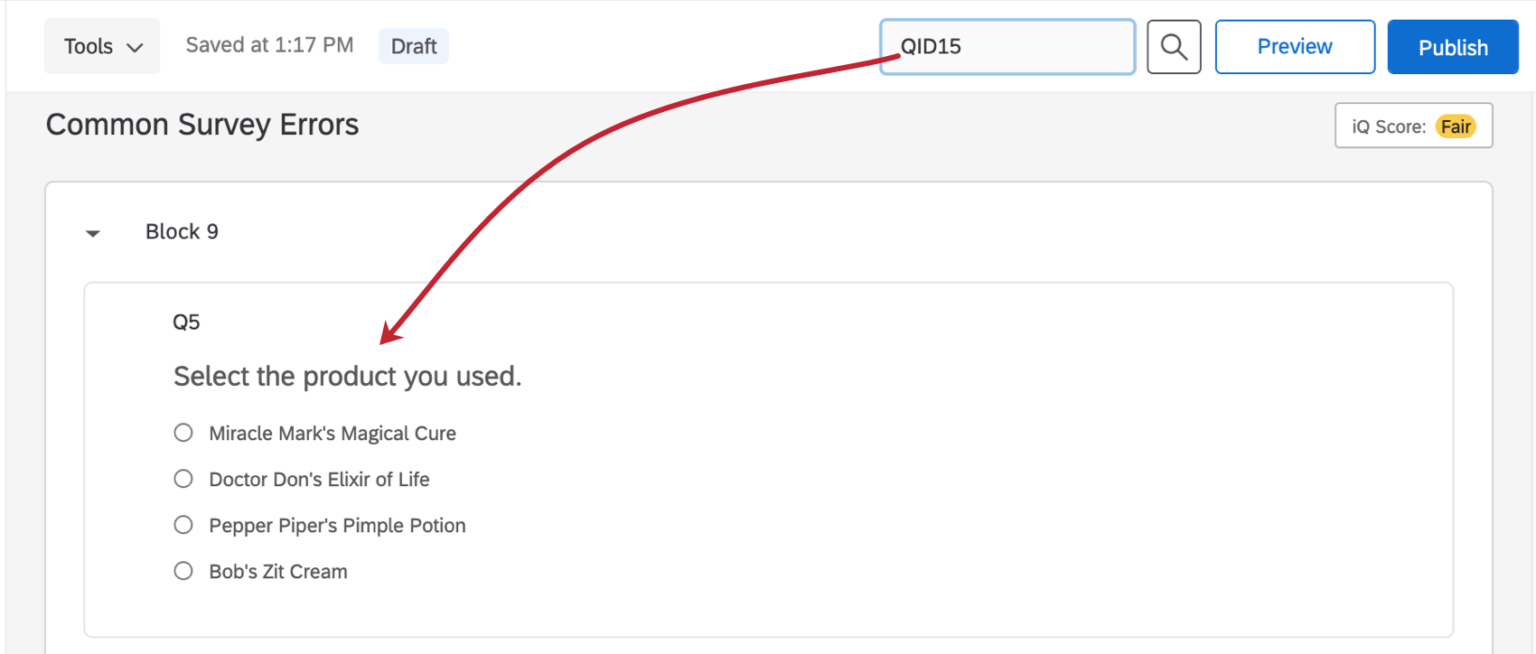1536x654 pixels.
Task: Click the Preview button
Action: click(x=1294, y=46)
